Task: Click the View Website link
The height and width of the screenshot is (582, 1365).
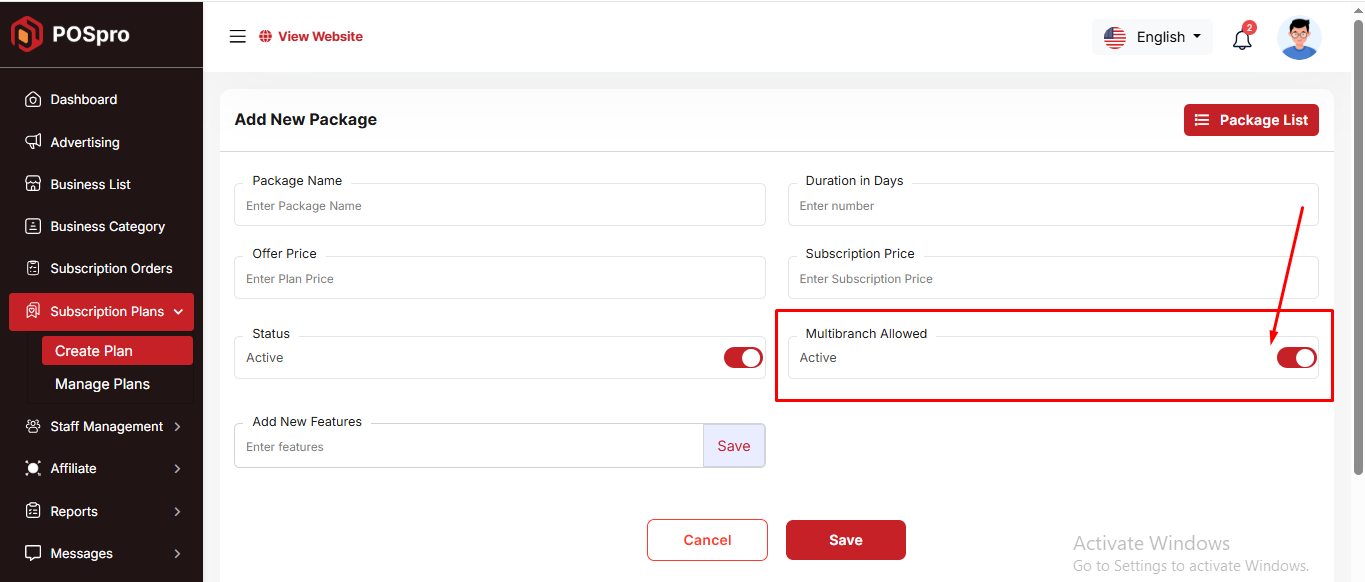Action: pyautogui.click(x=311, y=37)
